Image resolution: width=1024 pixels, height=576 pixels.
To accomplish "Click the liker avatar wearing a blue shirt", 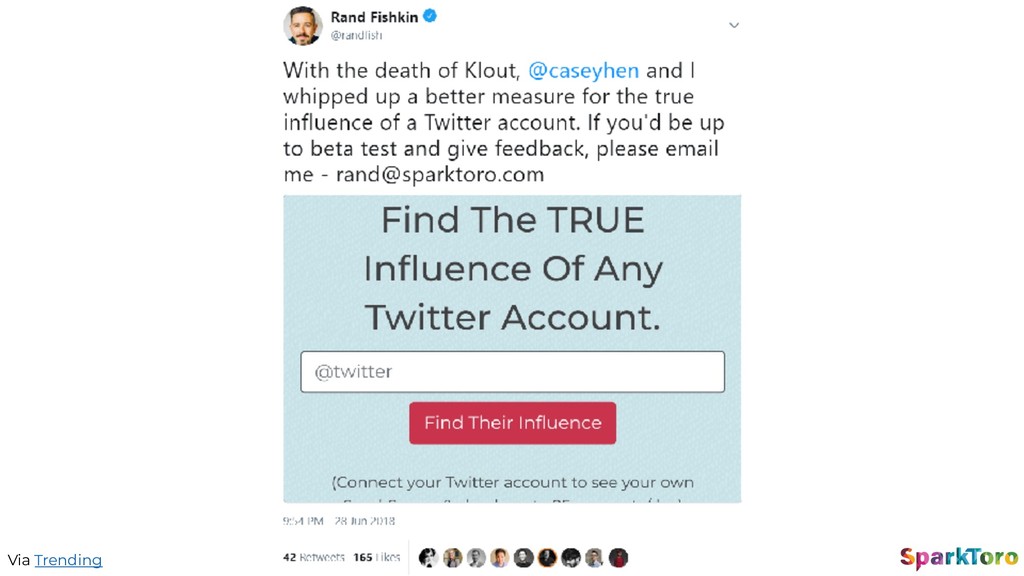I will tap(500, 557).
